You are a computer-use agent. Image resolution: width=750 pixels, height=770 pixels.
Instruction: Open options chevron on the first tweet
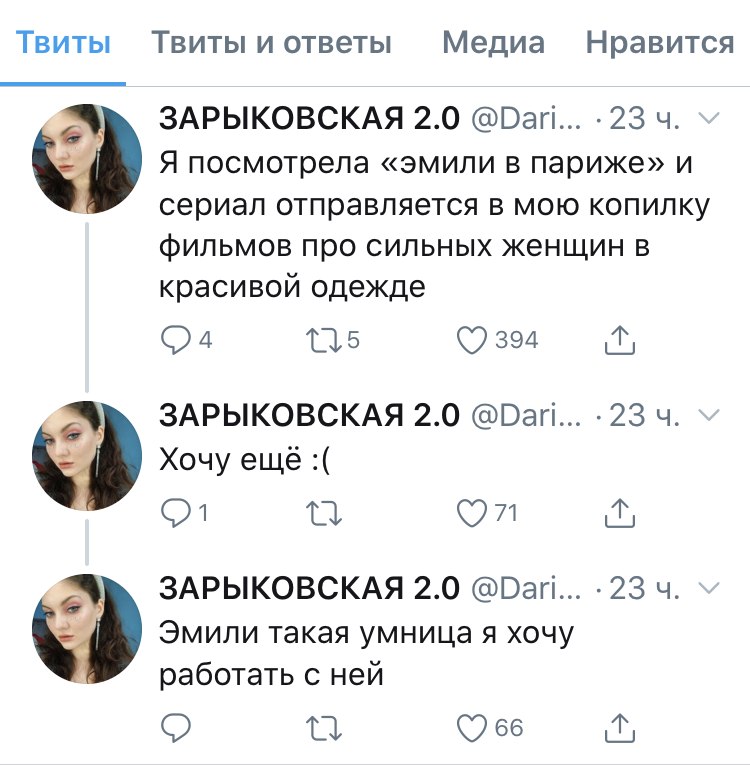tap(707, 118)
